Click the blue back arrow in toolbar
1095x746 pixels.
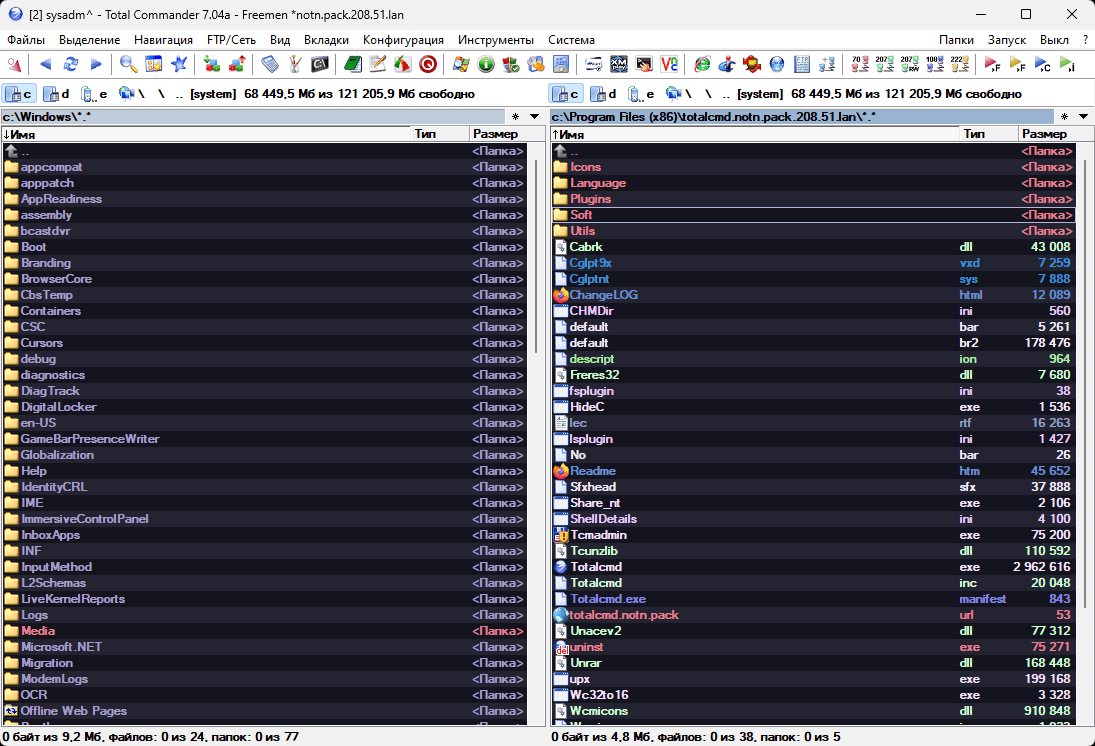[45, 65]
